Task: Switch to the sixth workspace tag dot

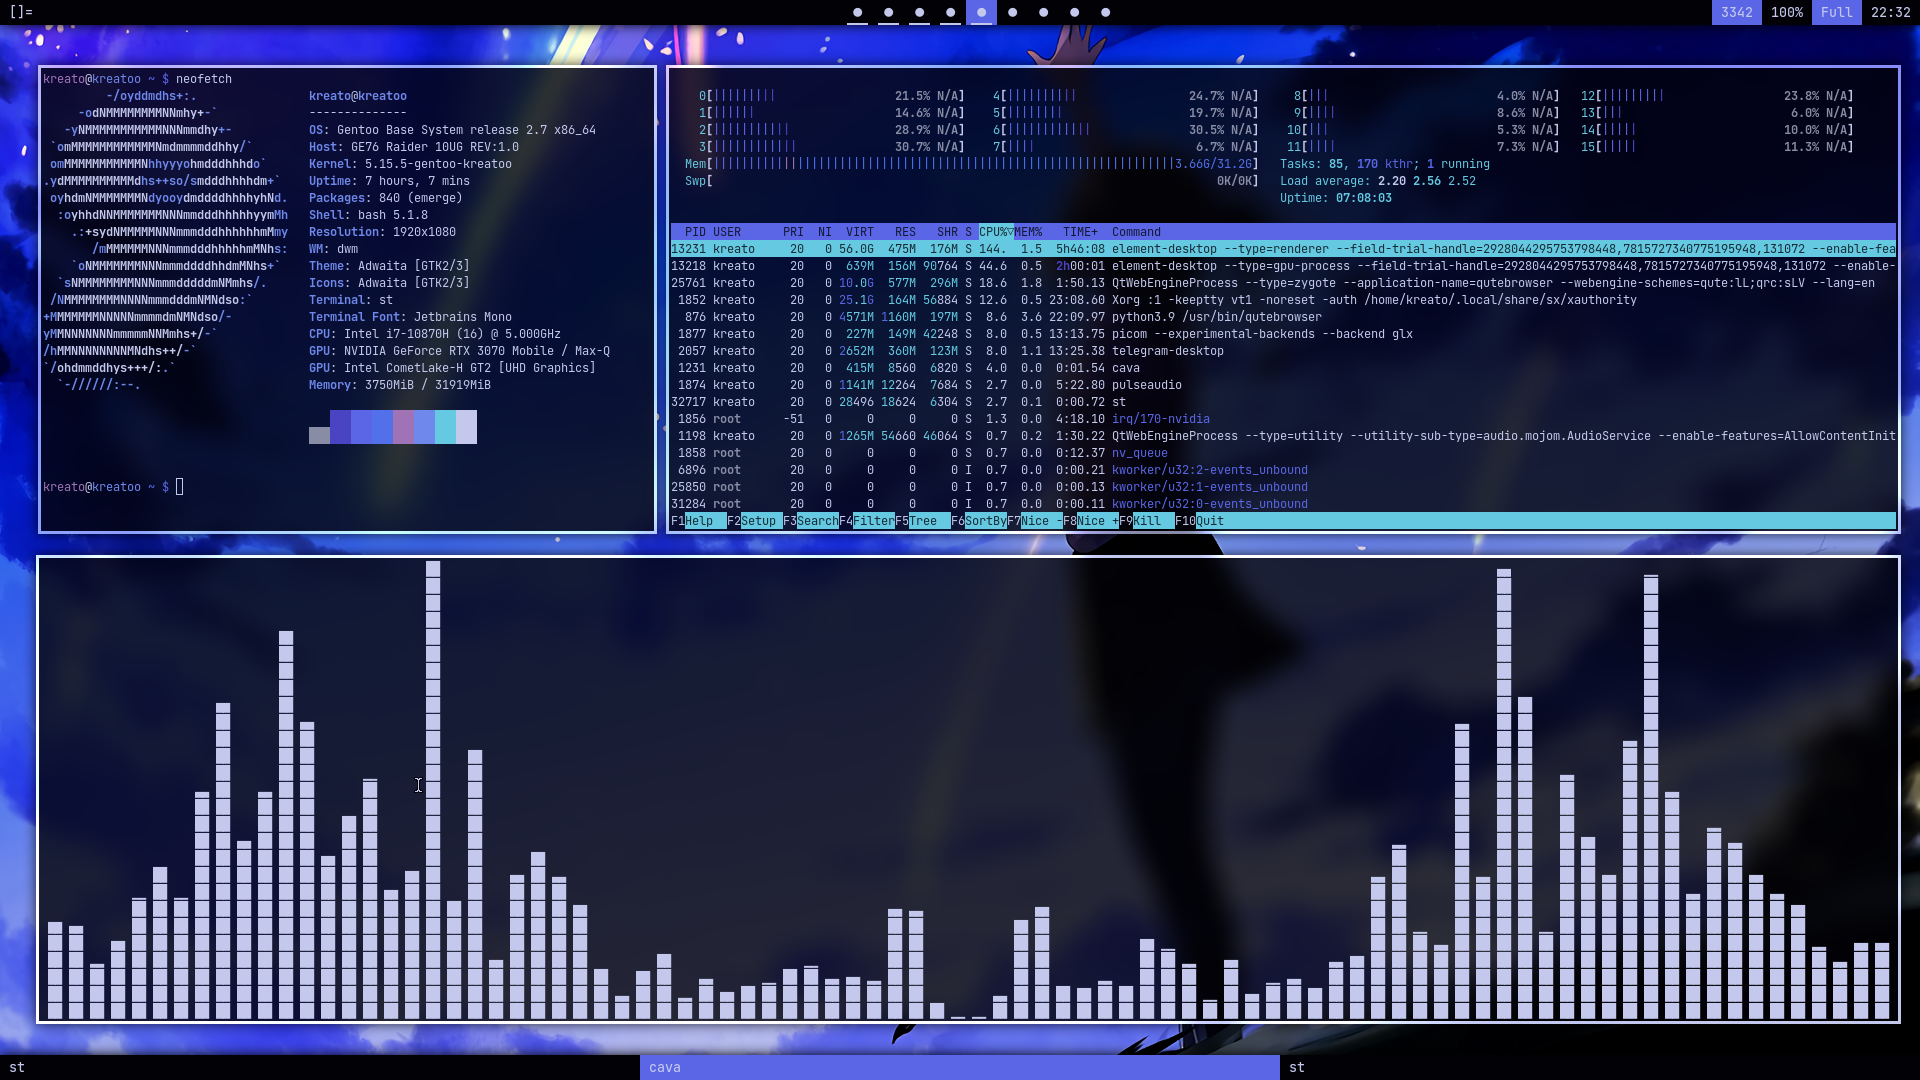Action: [x=1012, y=13]
